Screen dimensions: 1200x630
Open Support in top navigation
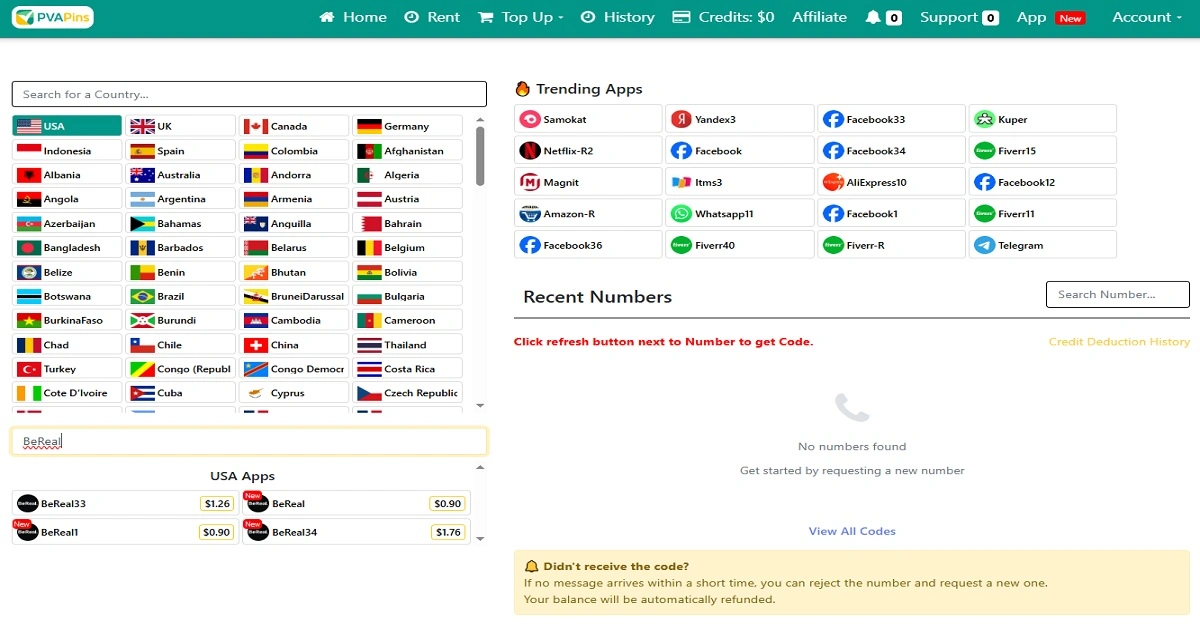(x=959, y=17)
